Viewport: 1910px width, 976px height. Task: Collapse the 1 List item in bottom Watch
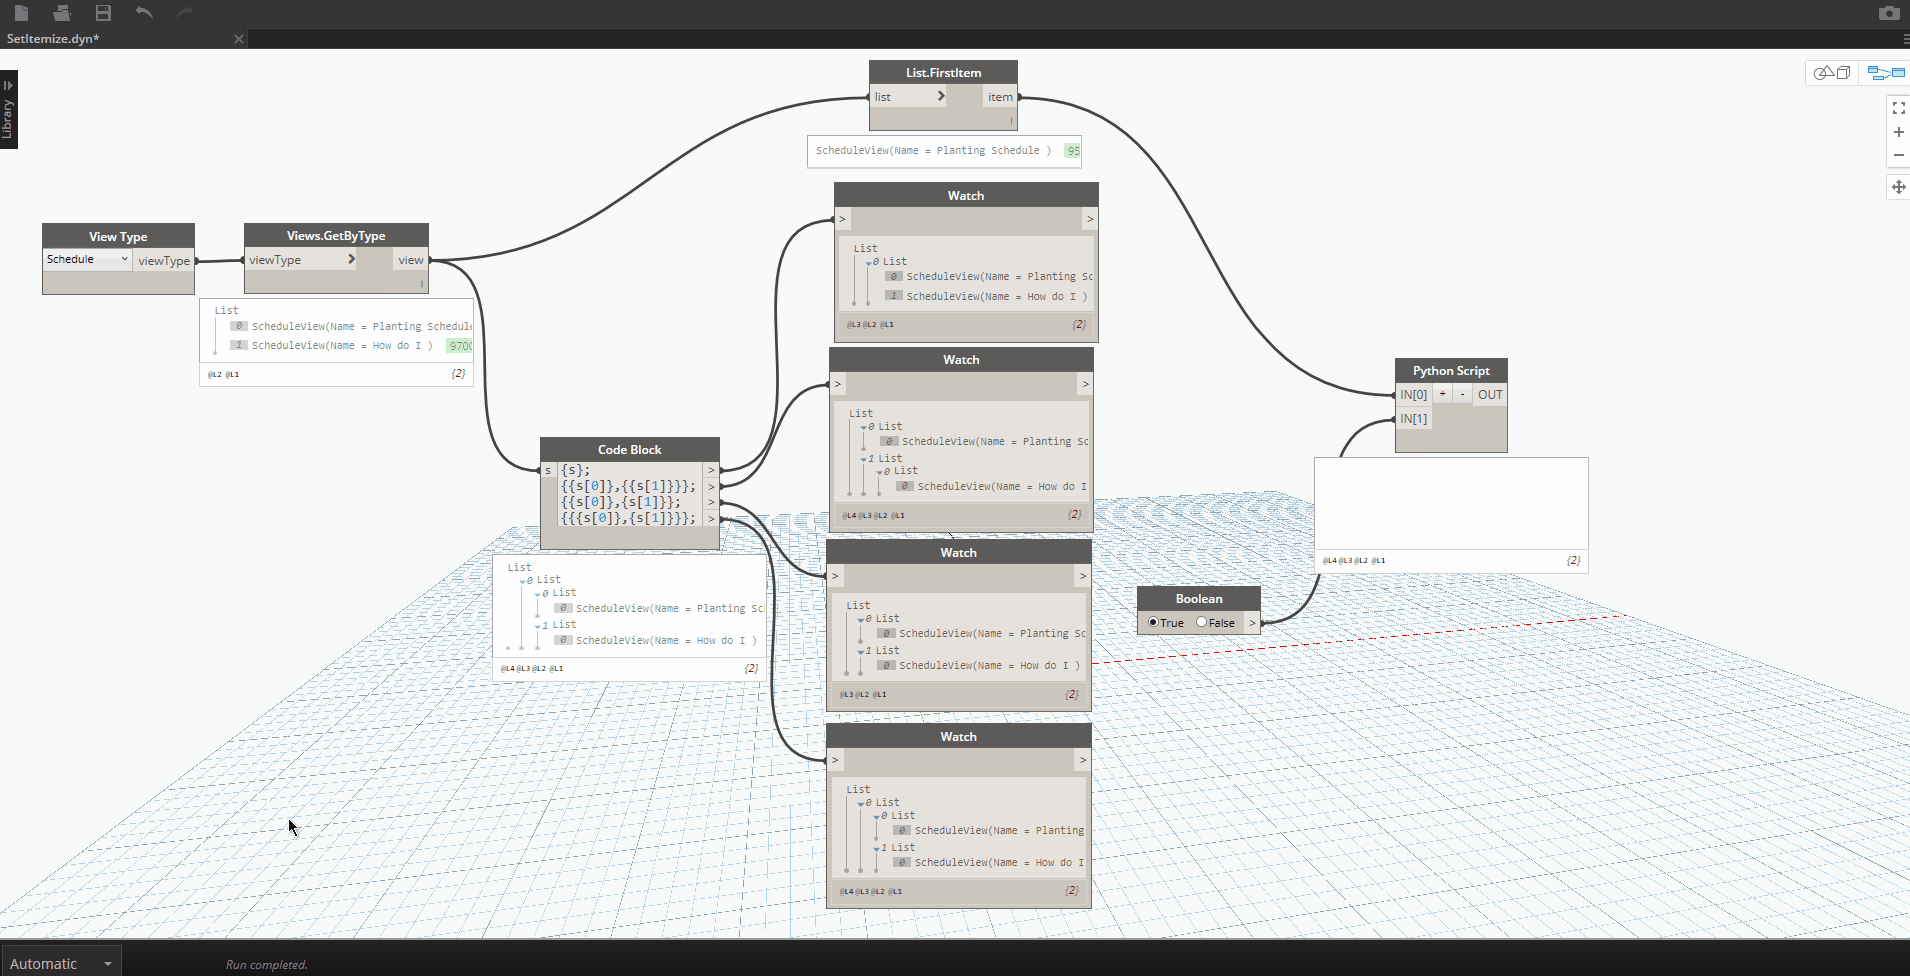point(876,848)
